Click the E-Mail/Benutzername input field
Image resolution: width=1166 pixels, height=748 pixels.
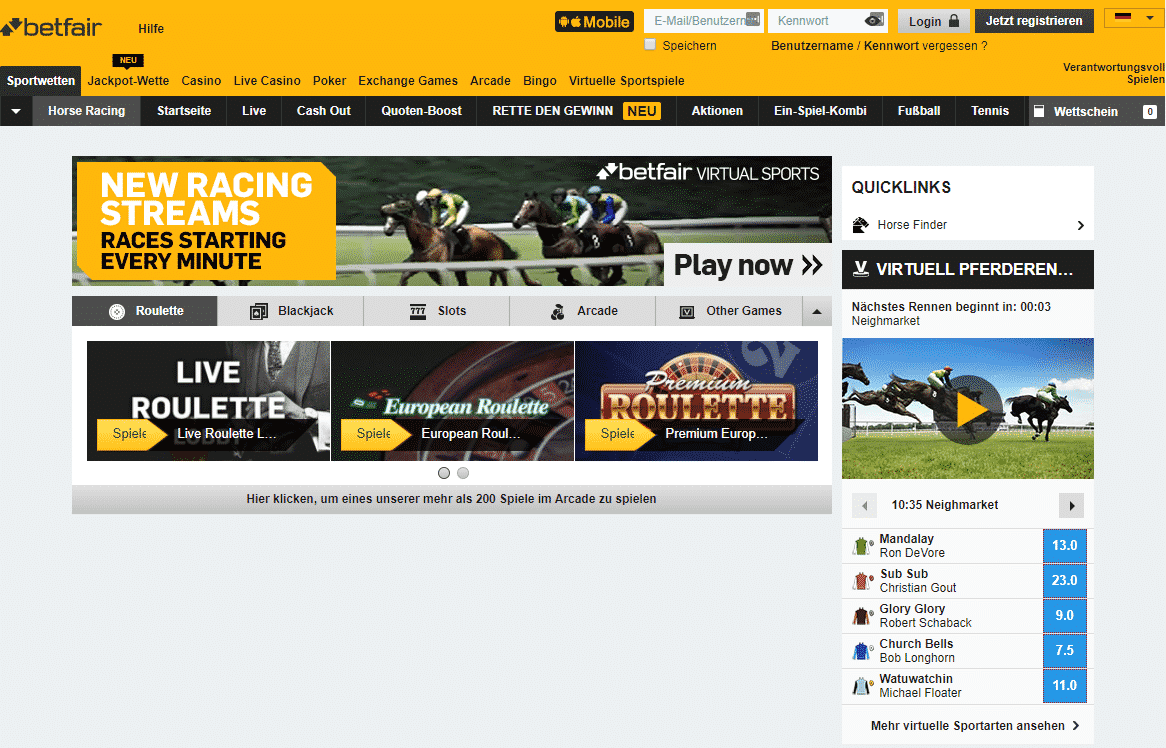pos(703,21)
